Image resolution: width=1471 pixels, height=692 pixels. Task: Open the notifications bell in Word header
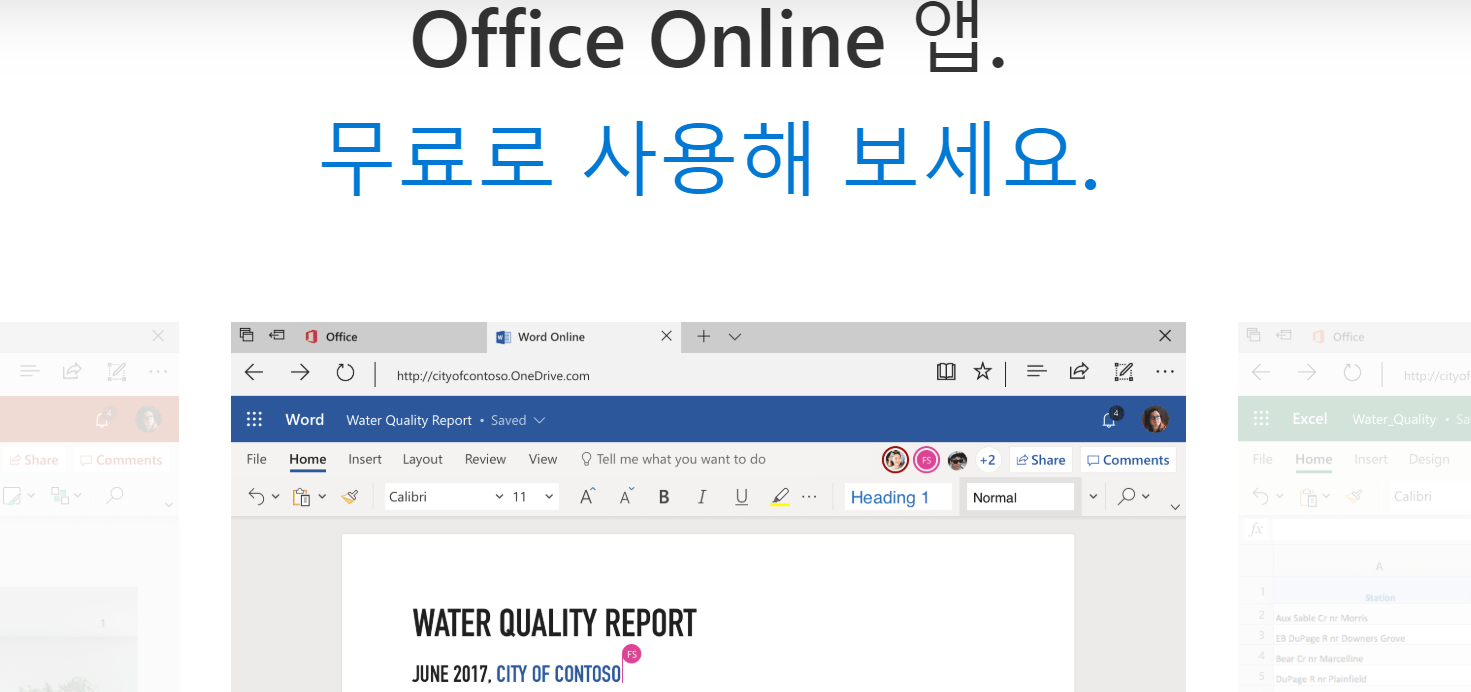pyautogui.click(x=1110, y=420)
